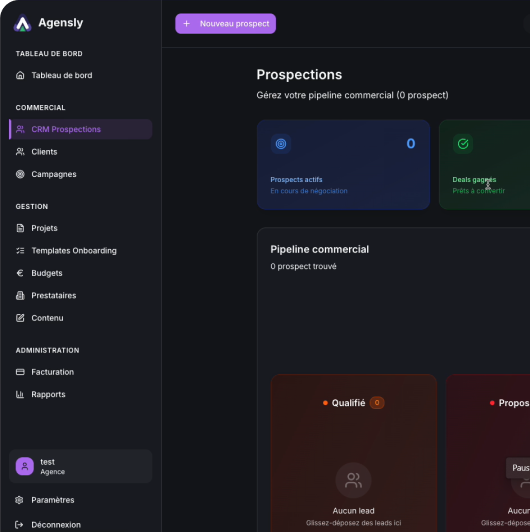Viewport: 530px width, 532px height.
Task: Click the Prospections page title
Action: coord(299,75)
